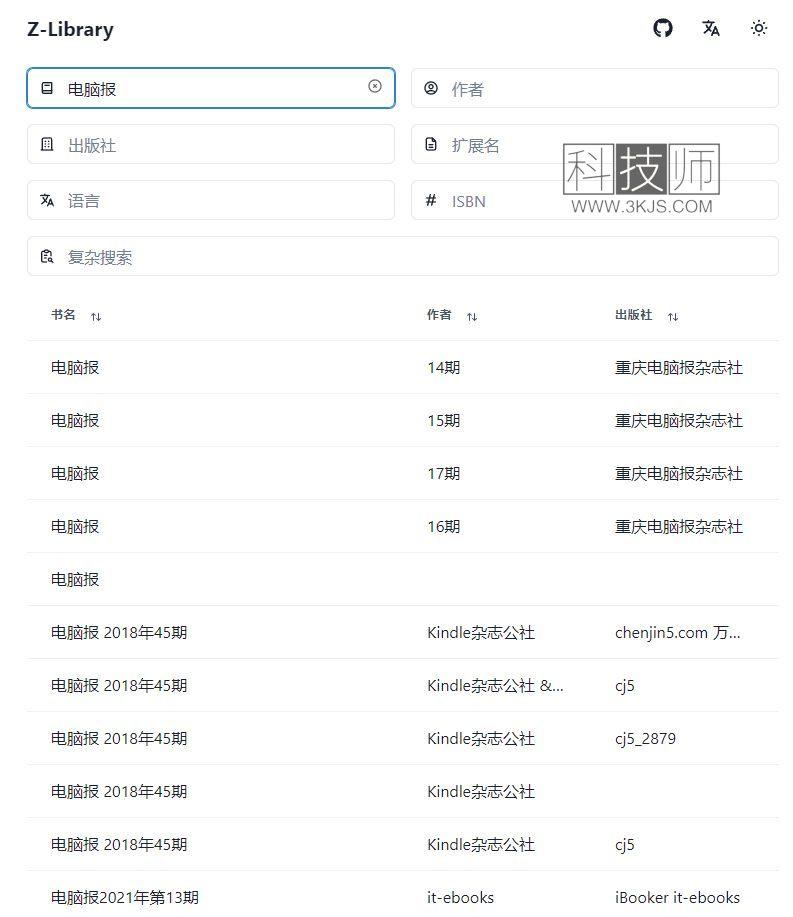Click the search icon in the complex search field
The image size is (793, 917).
(x=47, y=257)
